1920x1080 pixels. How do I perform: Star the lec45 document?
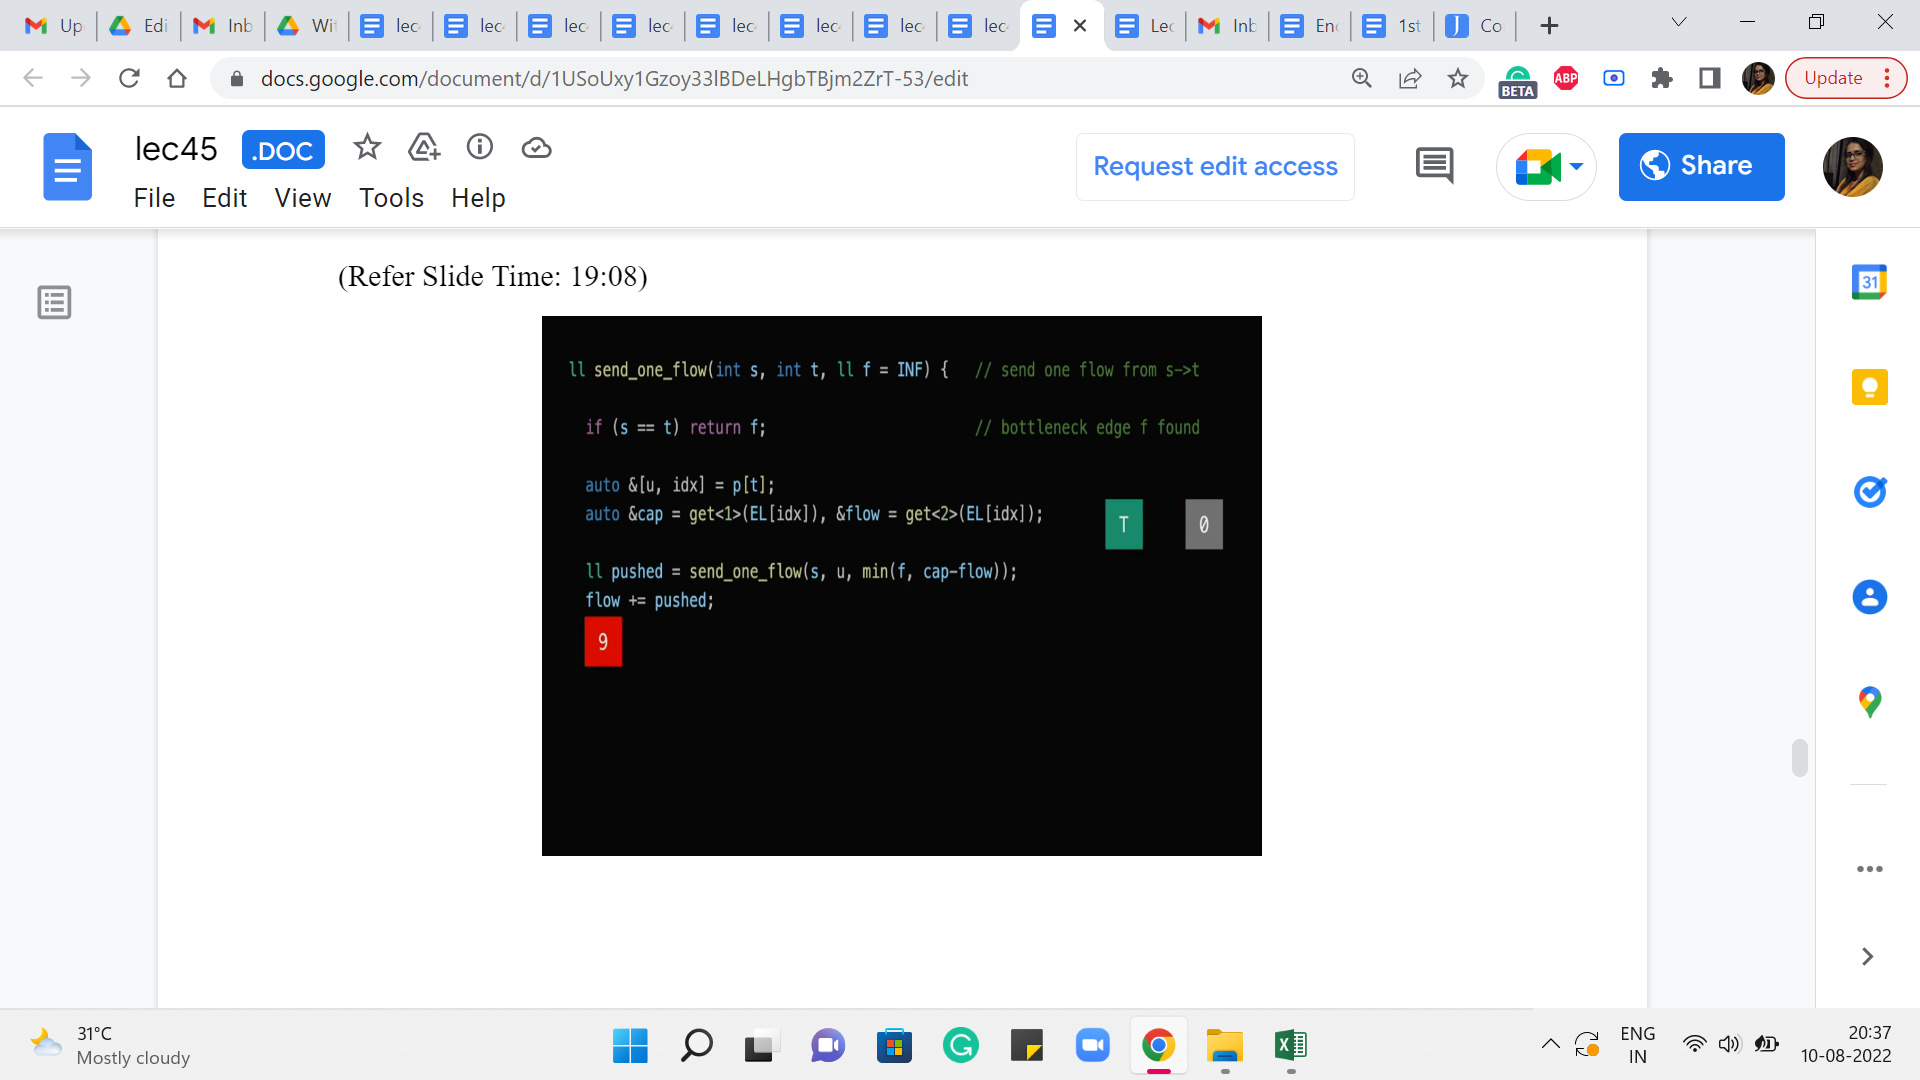point(367,148)
